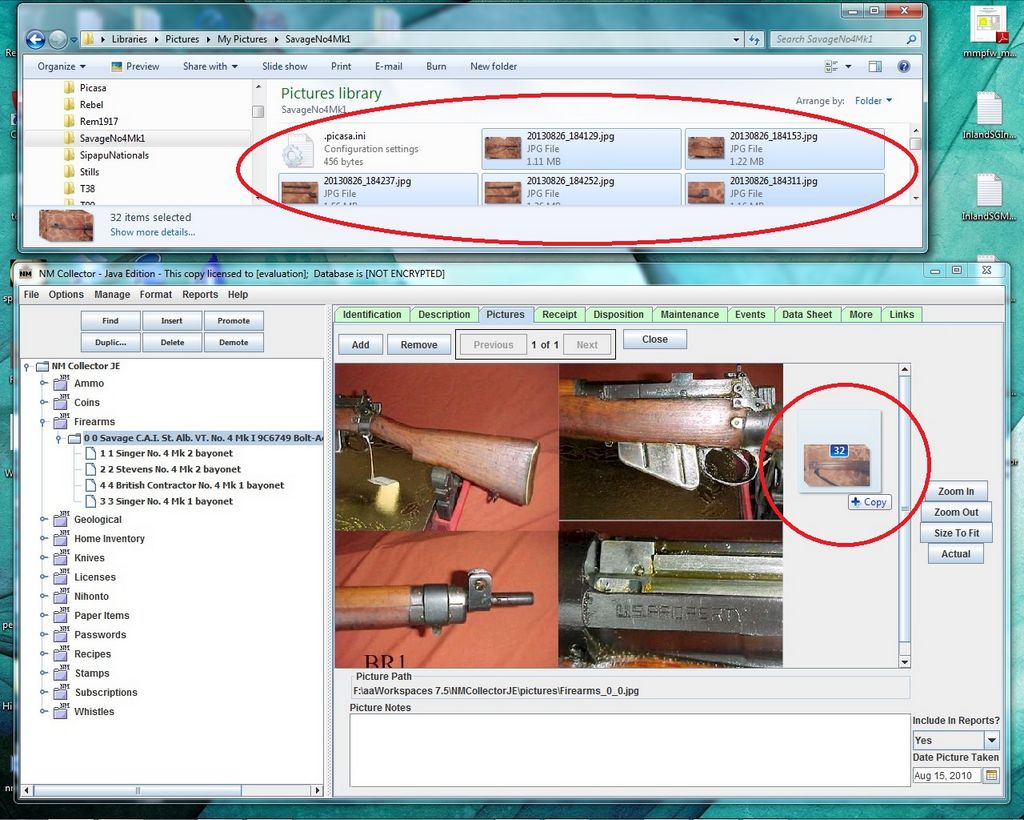Viewport: 1024px width, 820px height.
Task: Toggle the Explorer preview pane icon
Action: (875, 67)
